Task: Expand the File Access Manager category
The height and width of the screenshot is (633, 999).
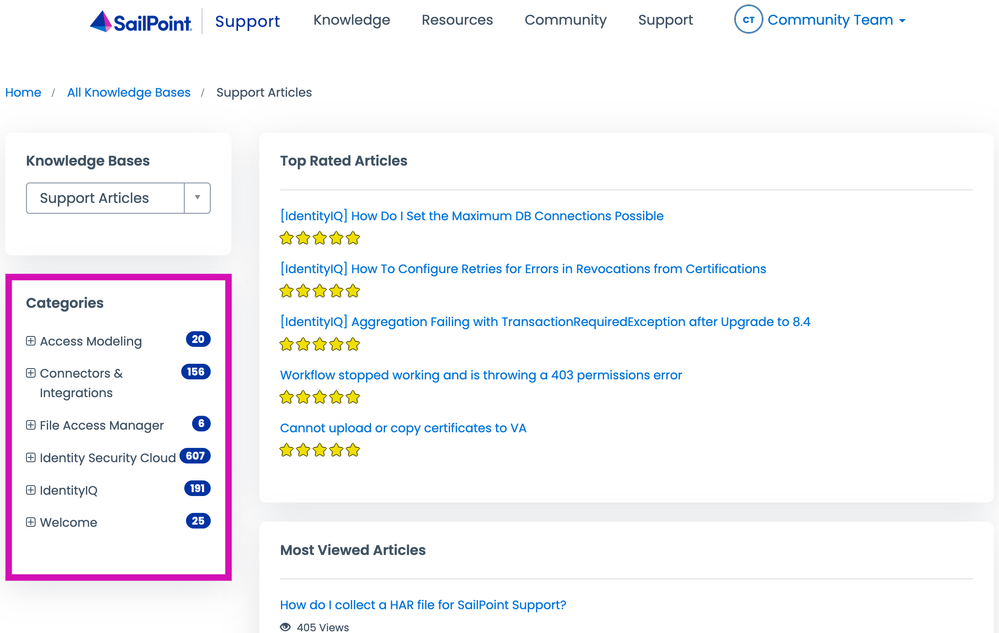Action: click(x=31, y=425)
